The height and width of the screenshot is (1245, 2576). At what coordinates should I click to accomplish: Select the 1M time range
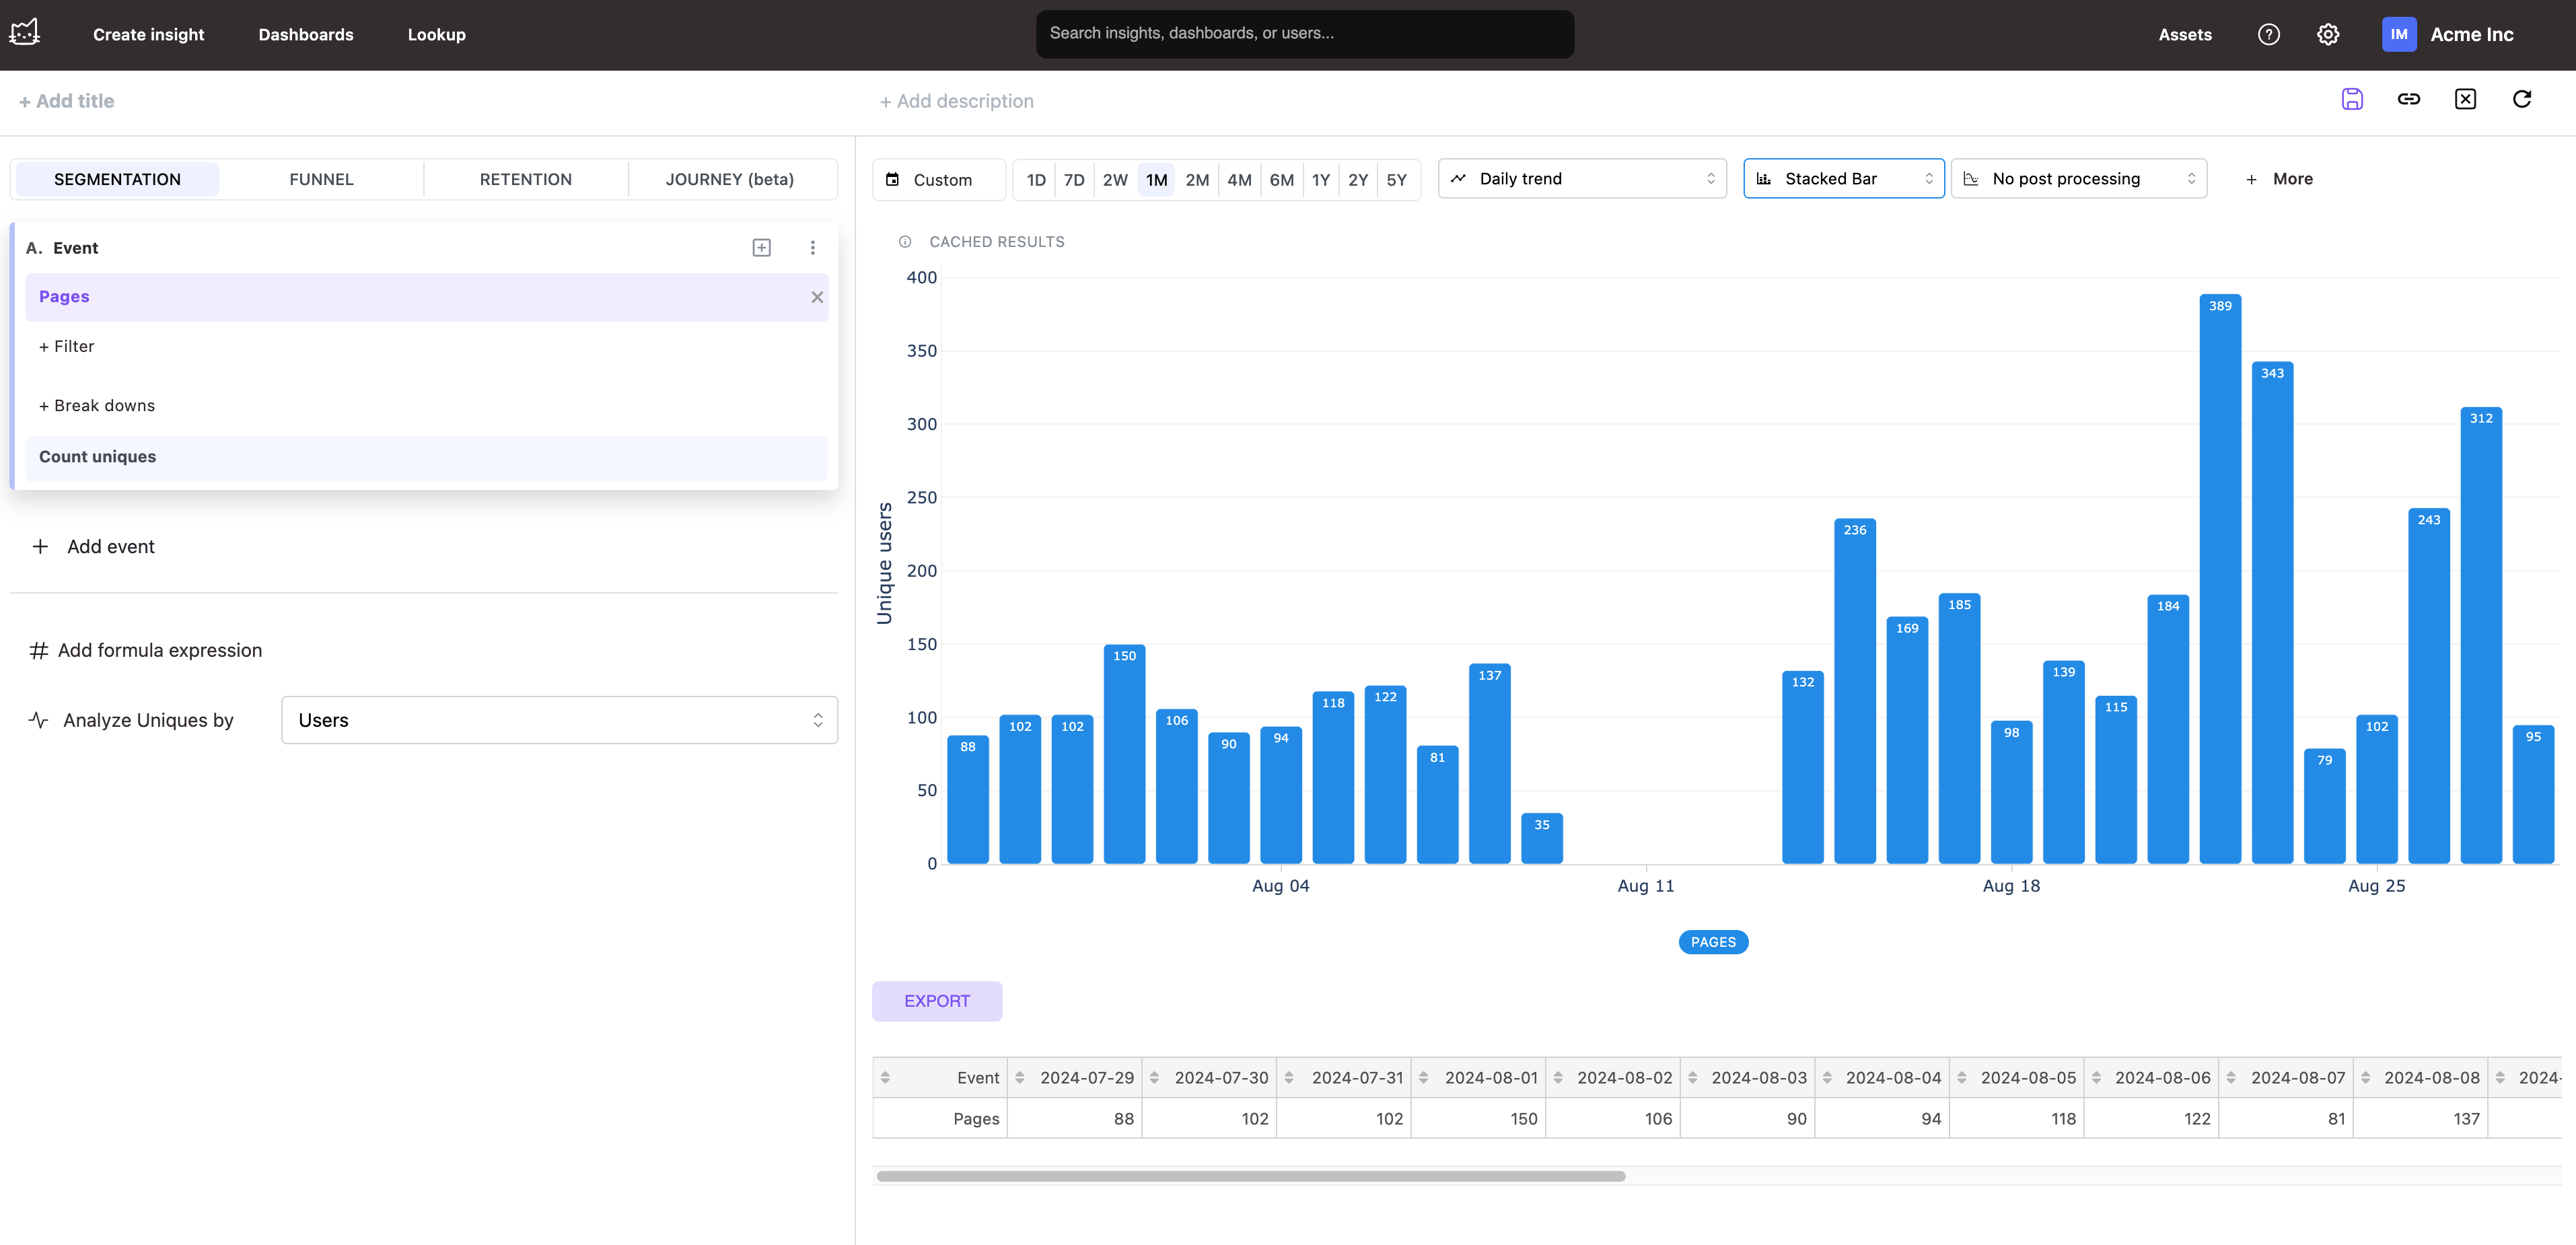click(x=1156, y=180)
